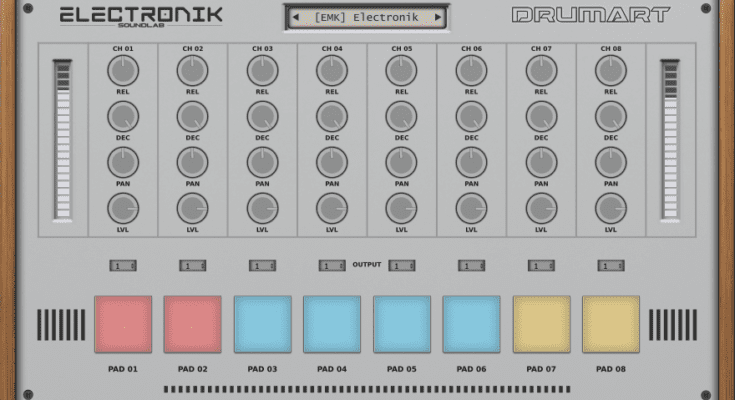735x400 pixels.
Task: Hit the yellow PAD 07
Action: coord(541,324)
